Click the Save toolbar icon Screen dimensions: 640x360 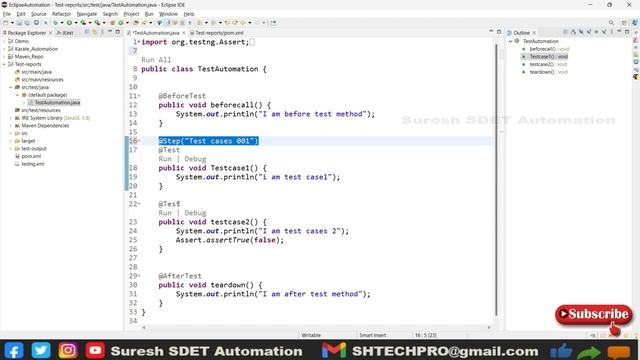[19, 23]
